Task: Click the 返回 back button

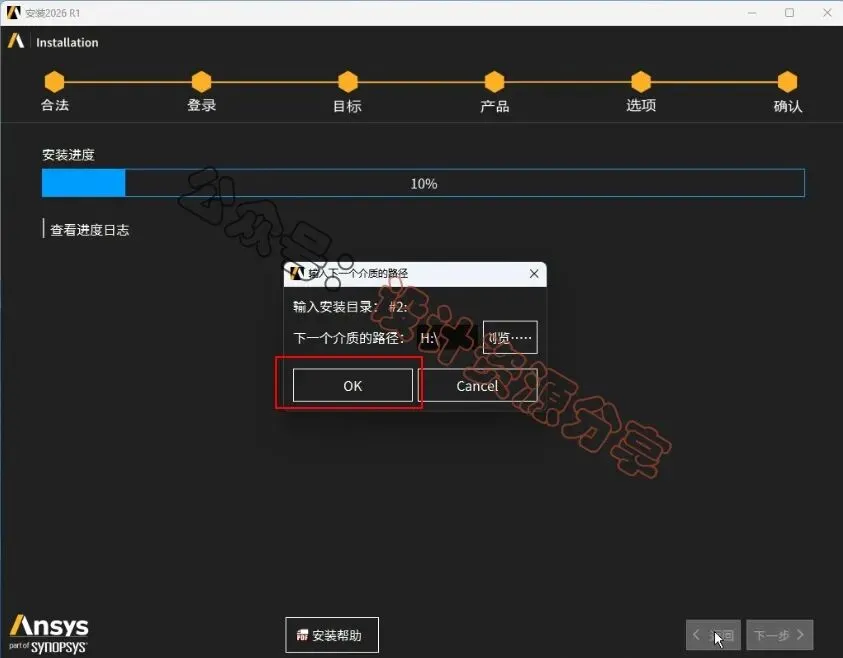Action: pyautogui.click(x=713, y=635)
